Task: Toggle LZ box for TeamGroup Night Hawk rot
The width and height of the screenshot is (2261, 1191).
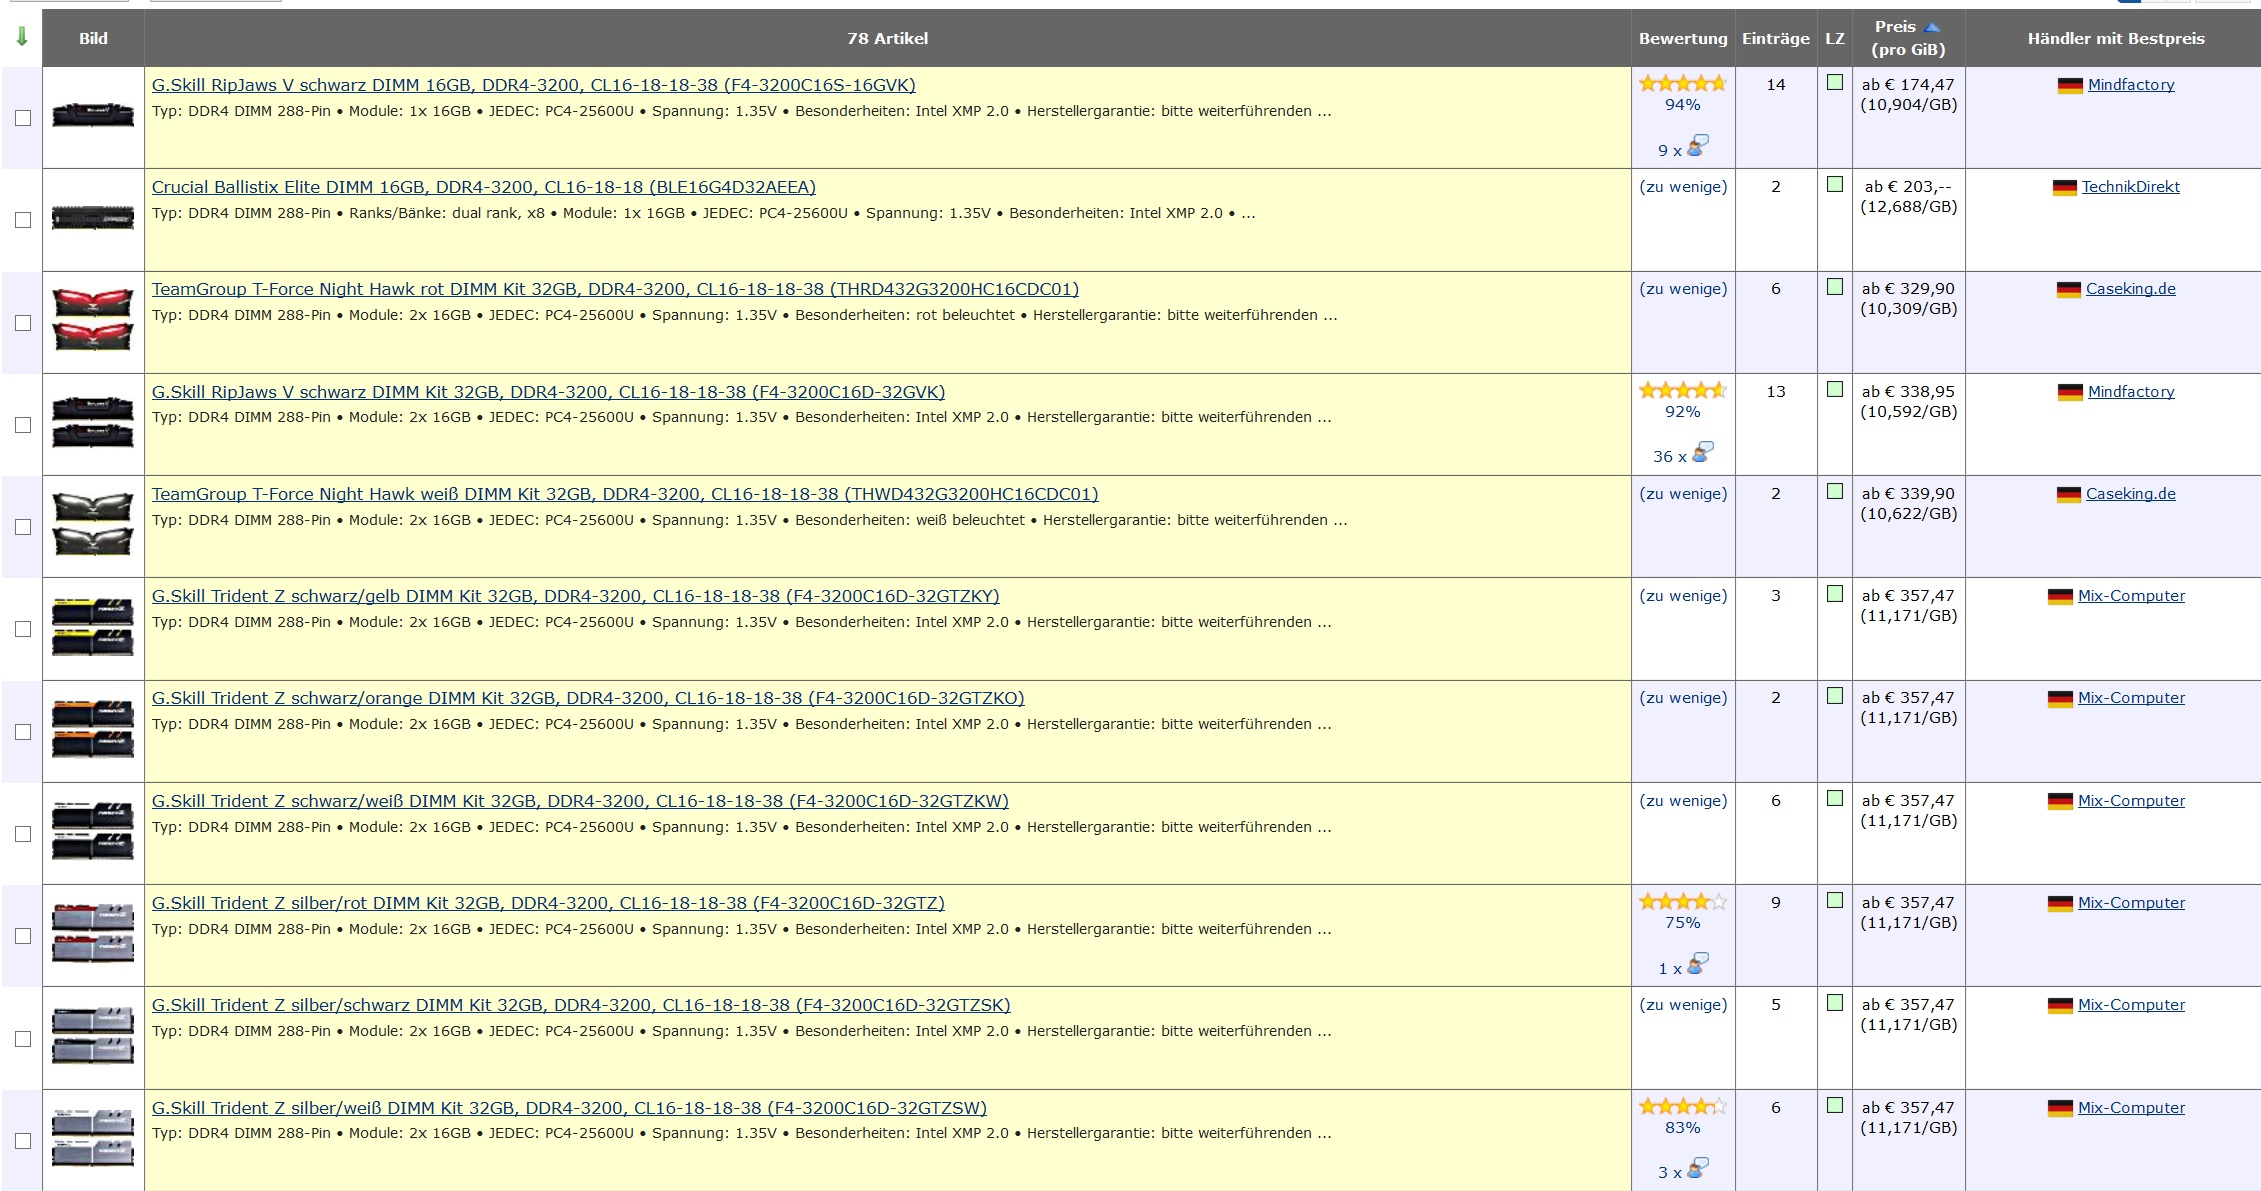Action: click(x=1835, y=287)
